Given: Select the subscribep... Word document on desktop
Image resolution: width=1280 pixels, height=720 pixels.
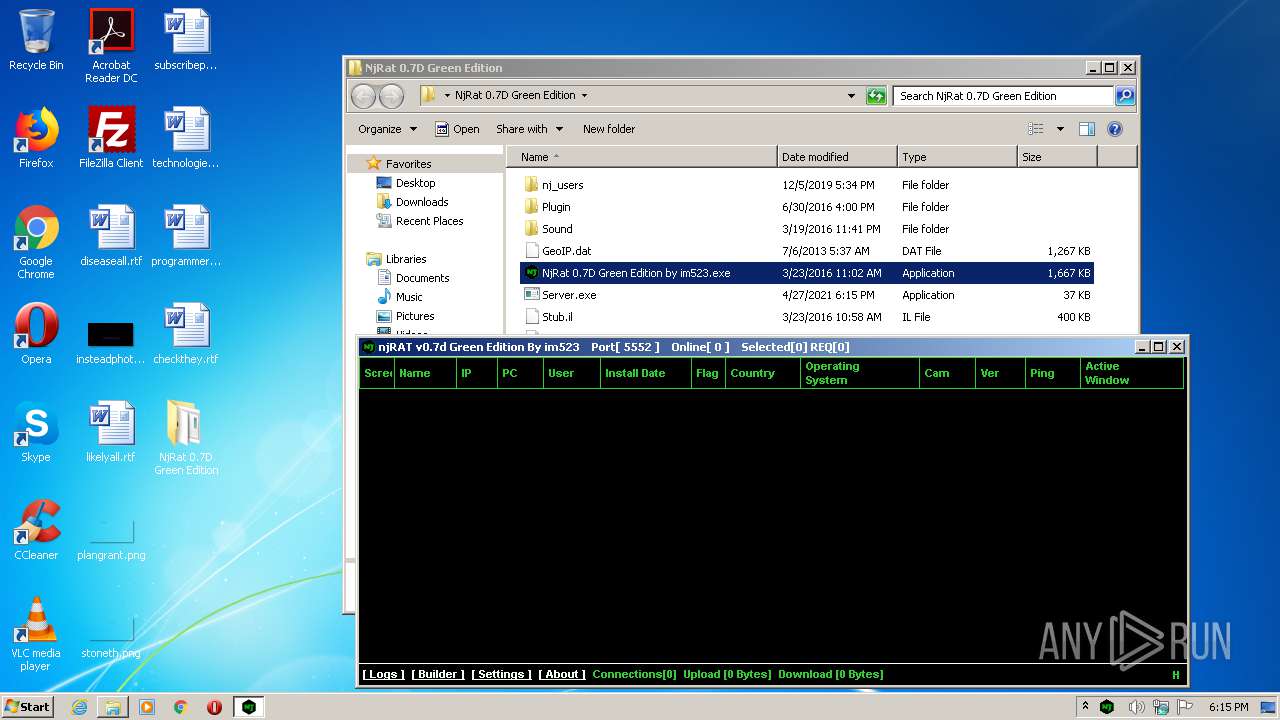Looking at the screenshot, I should pos(186,40).
